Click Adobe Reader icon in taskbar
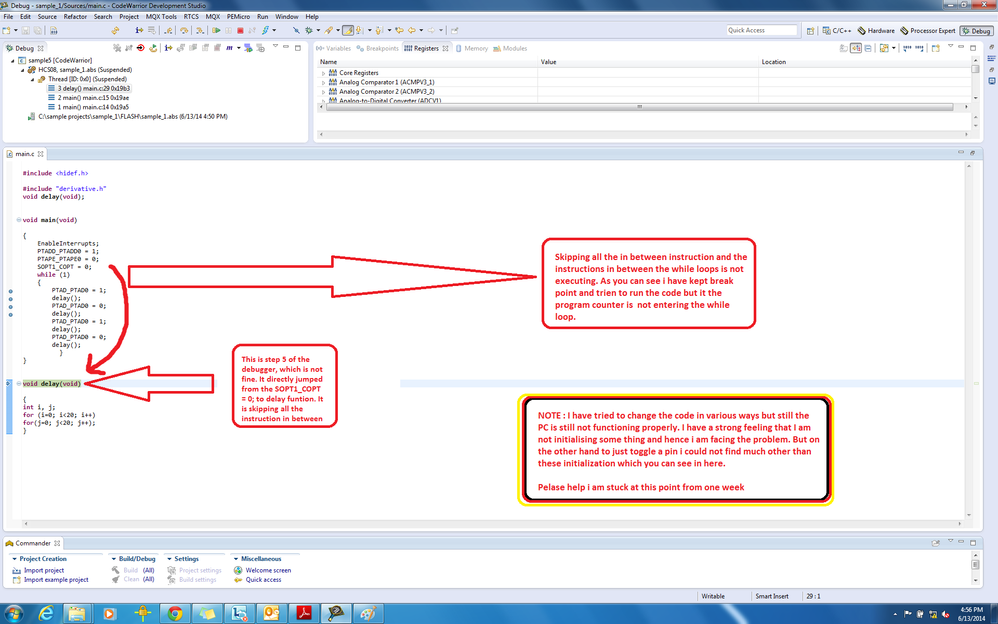Viewport: 998px width, 624px height. click(304, 613)
